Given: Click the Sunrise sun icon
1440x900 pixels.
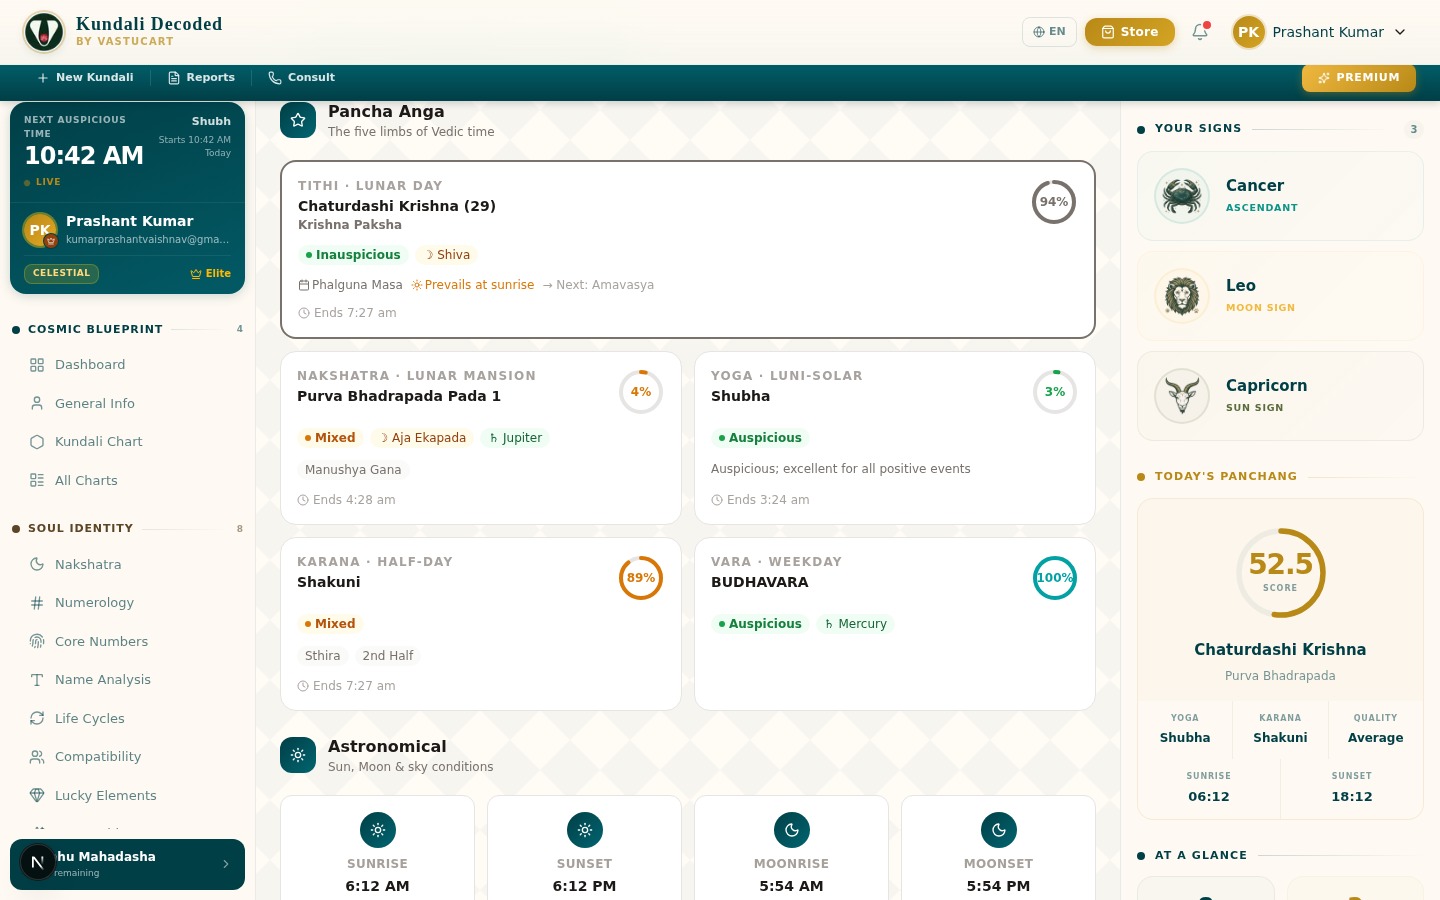Looking at the screenshot, I should [x=377, y=829].
